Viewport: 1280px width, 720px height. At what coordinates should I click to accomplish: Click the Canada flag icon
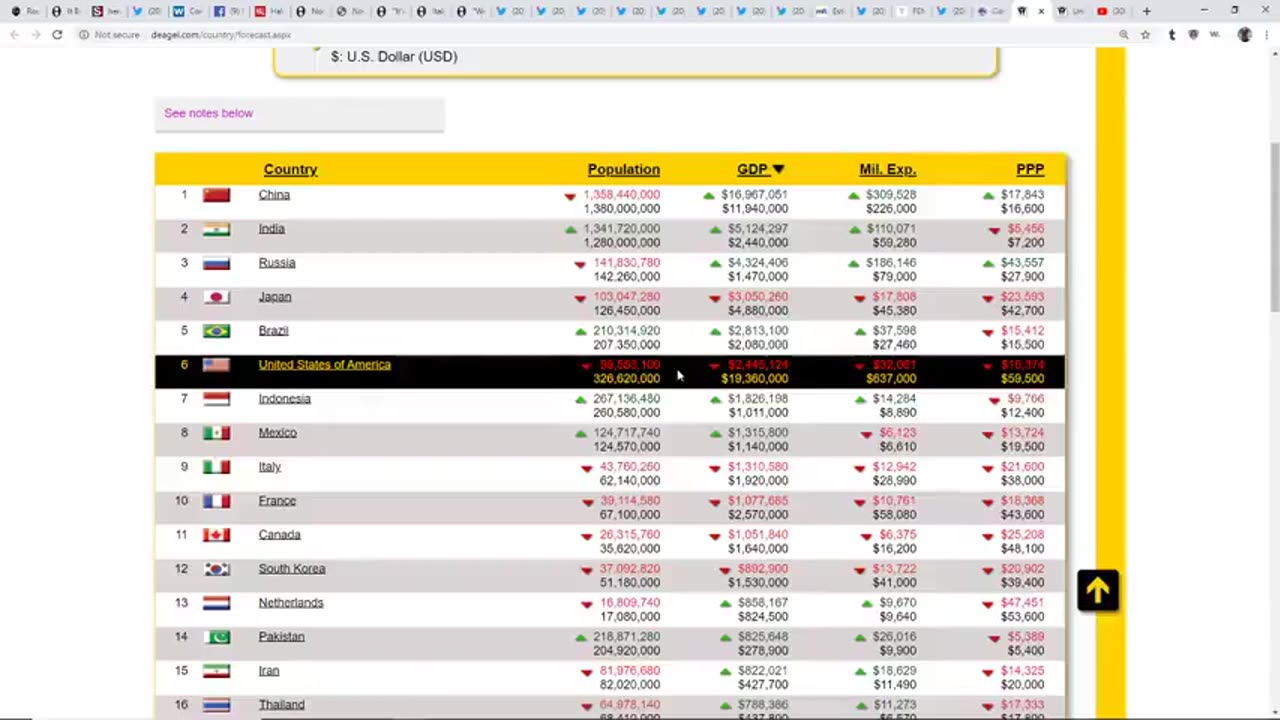[x=216, y=535]
